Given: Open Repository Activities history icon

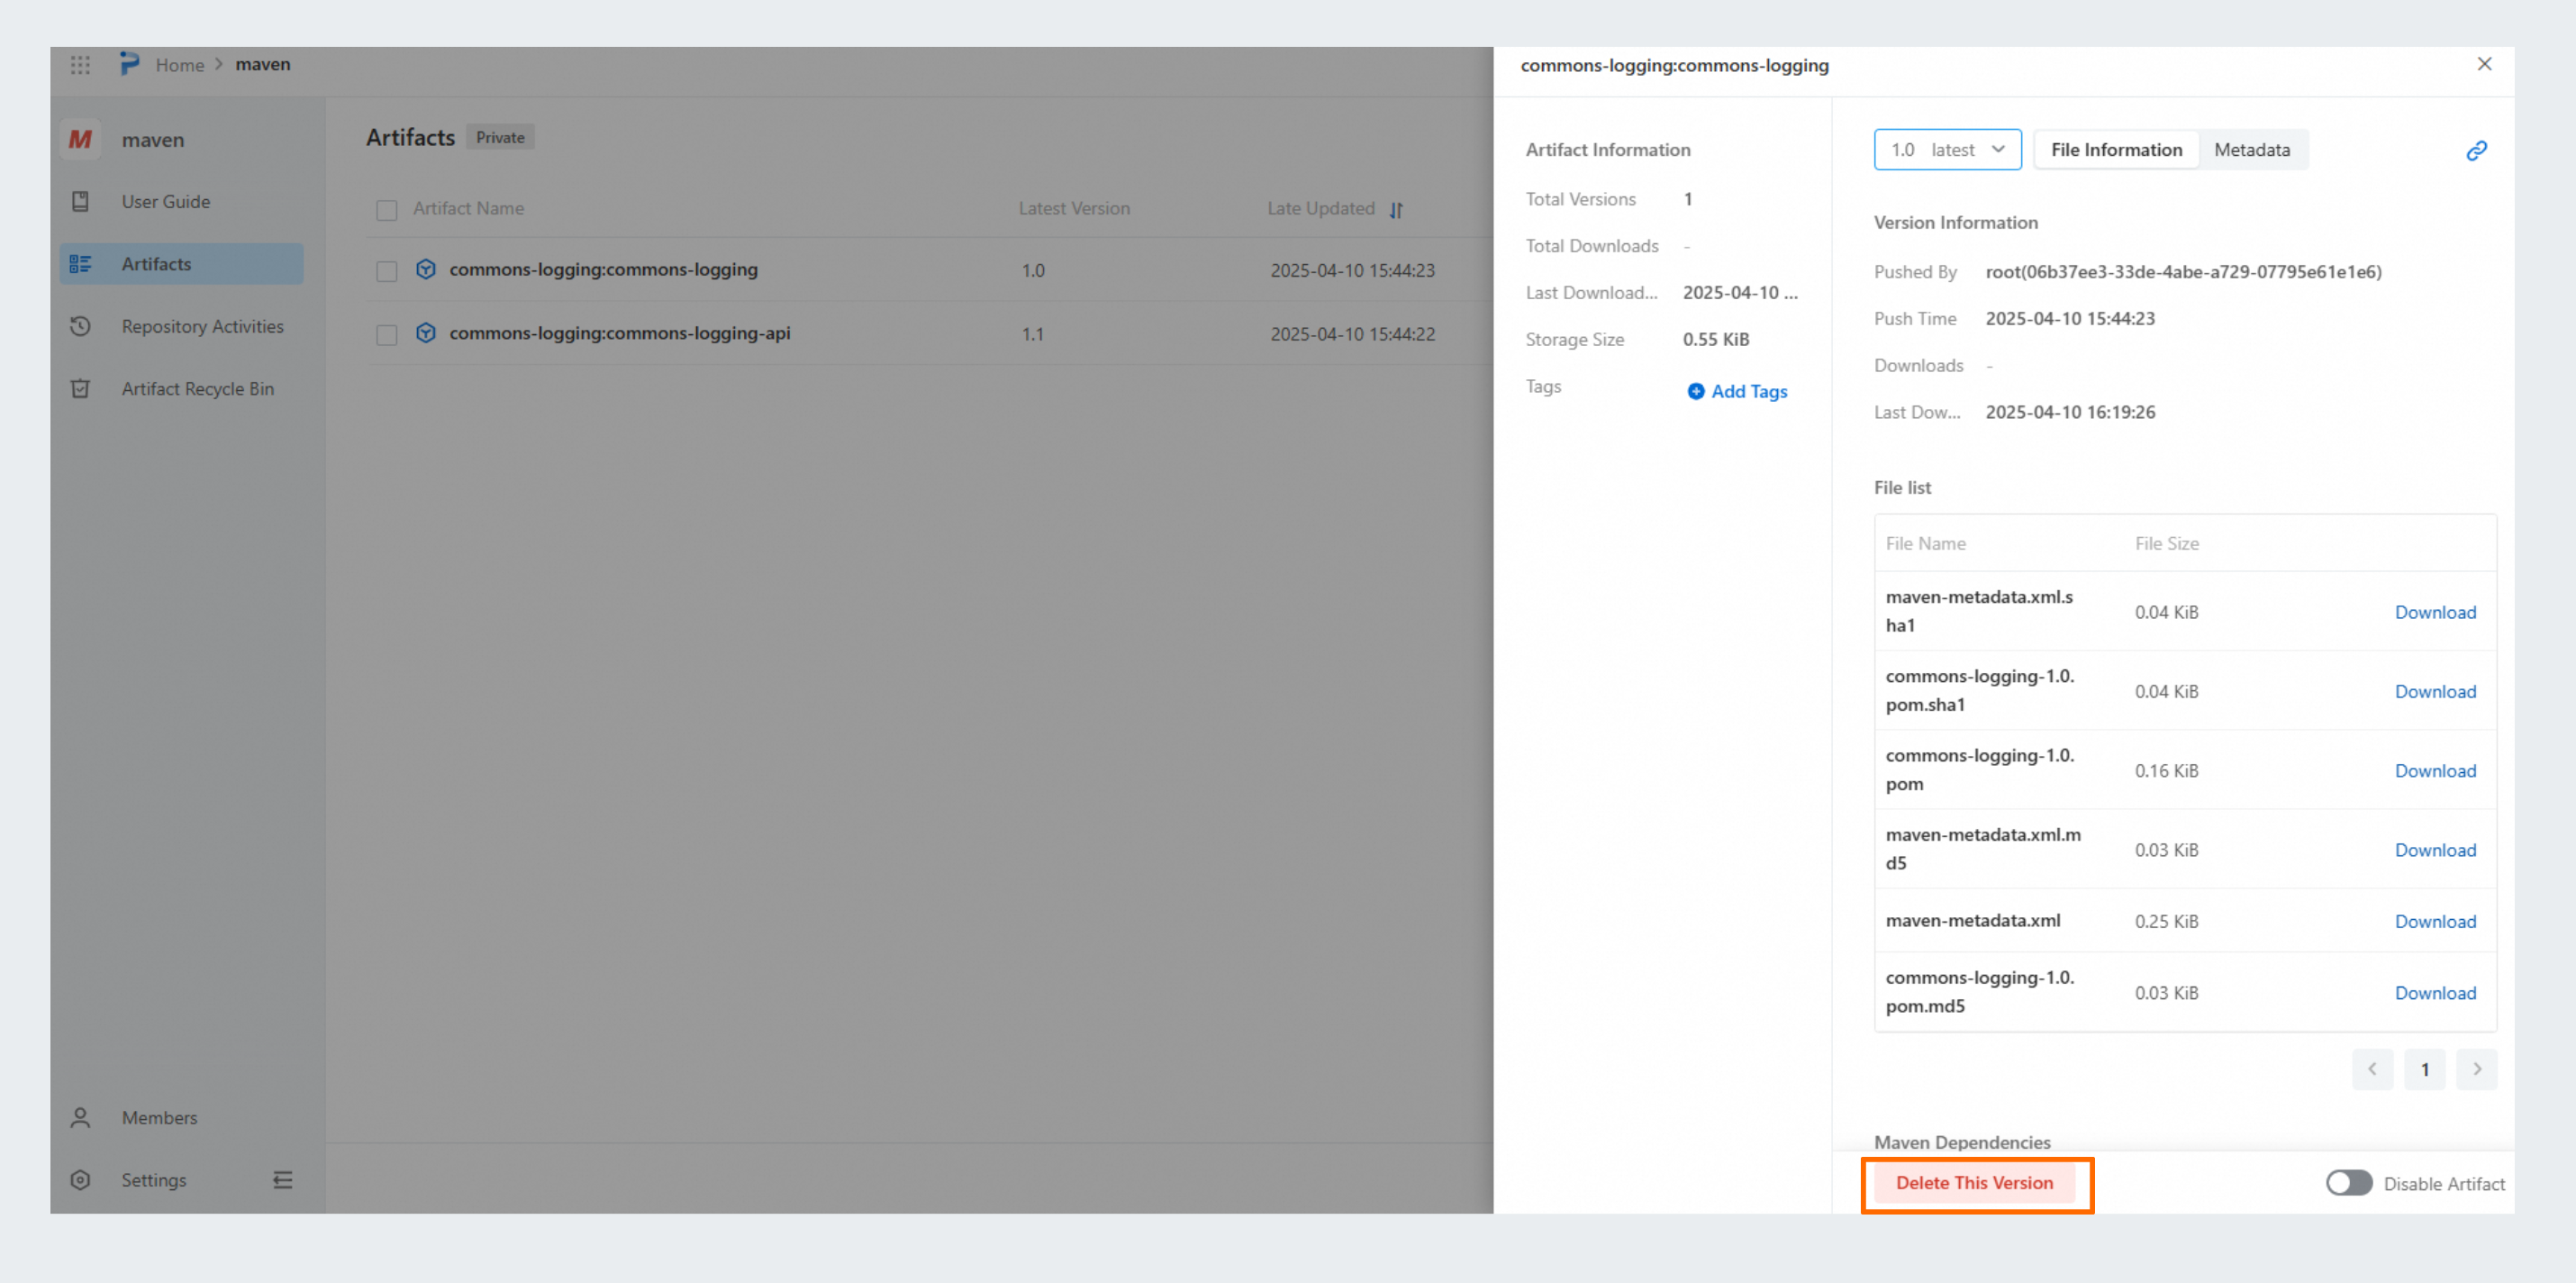Looking at the screenshot, I should click(x=81, y=326).
